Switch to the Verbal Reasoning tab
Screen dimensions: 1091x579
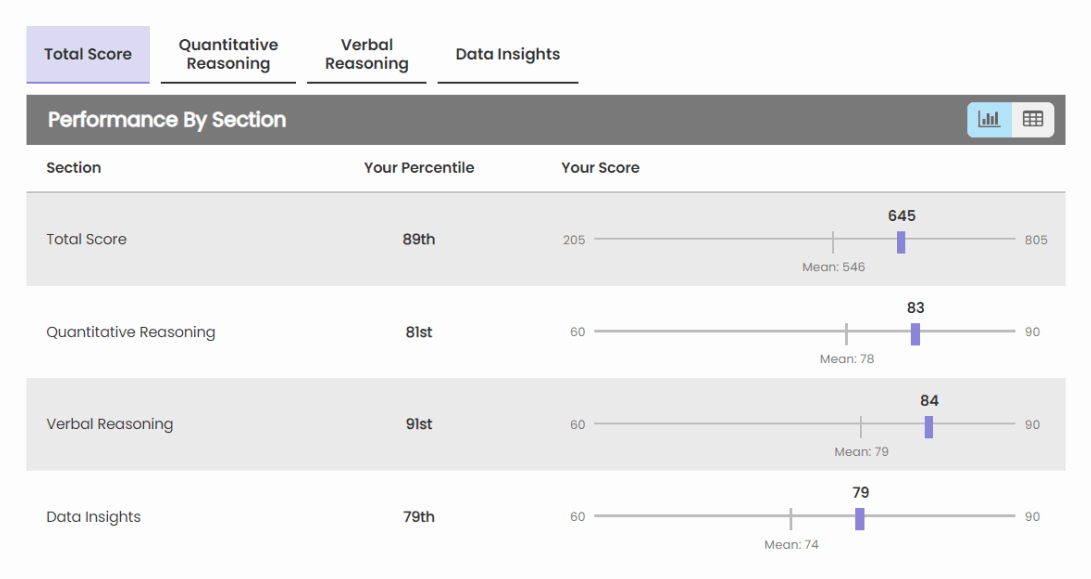tap(367, 54)
